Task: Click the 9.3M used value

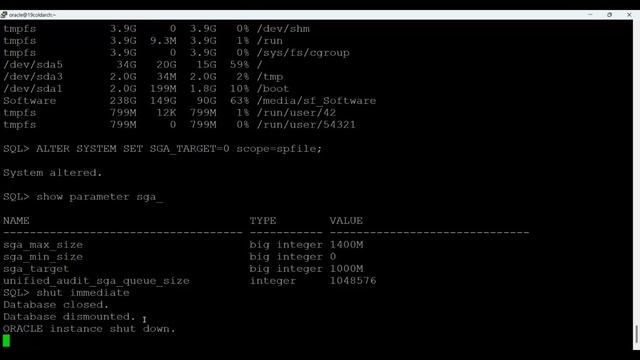Action: pyautogui.click(x=163, y=41)
